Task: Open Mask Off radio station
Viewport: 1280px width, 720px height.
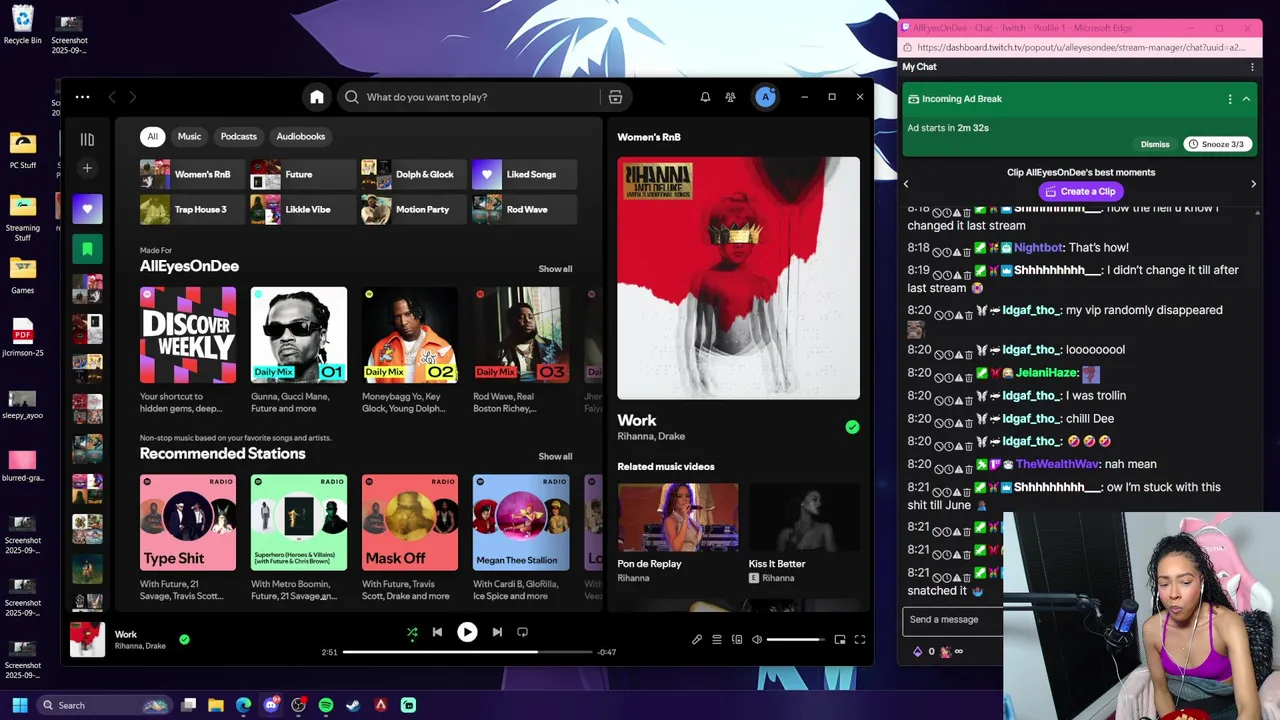Action: point(410,522)
